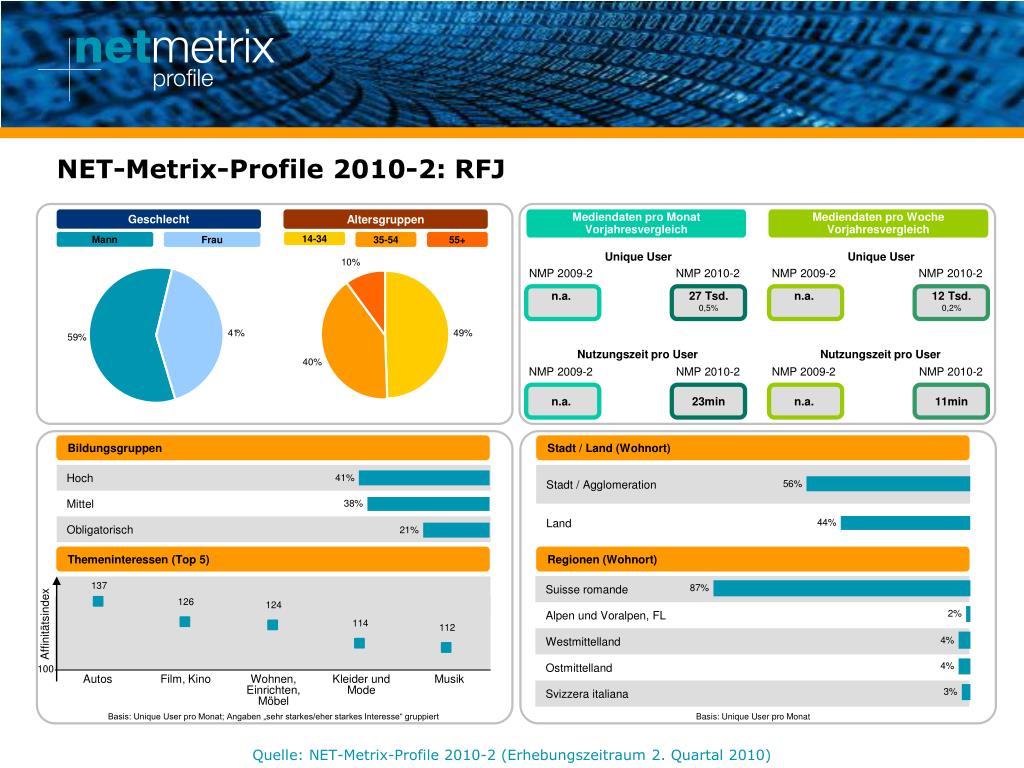Click the Film, Kino 126 marker
Viewport: 1024px width, 768px height.
(x=185, y=621)
